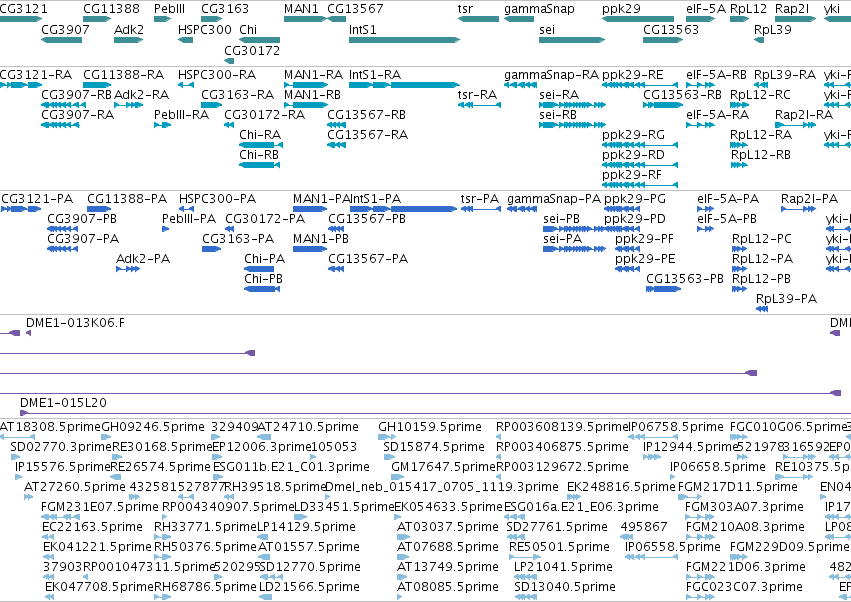Select the EC22163.5prime EST label
Image resolution: width=851 pixels, height=602 pixels.
92,528
